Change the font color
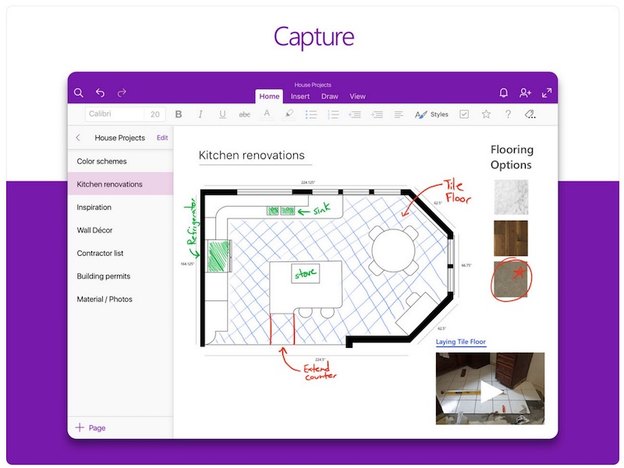 coord(267,115)
